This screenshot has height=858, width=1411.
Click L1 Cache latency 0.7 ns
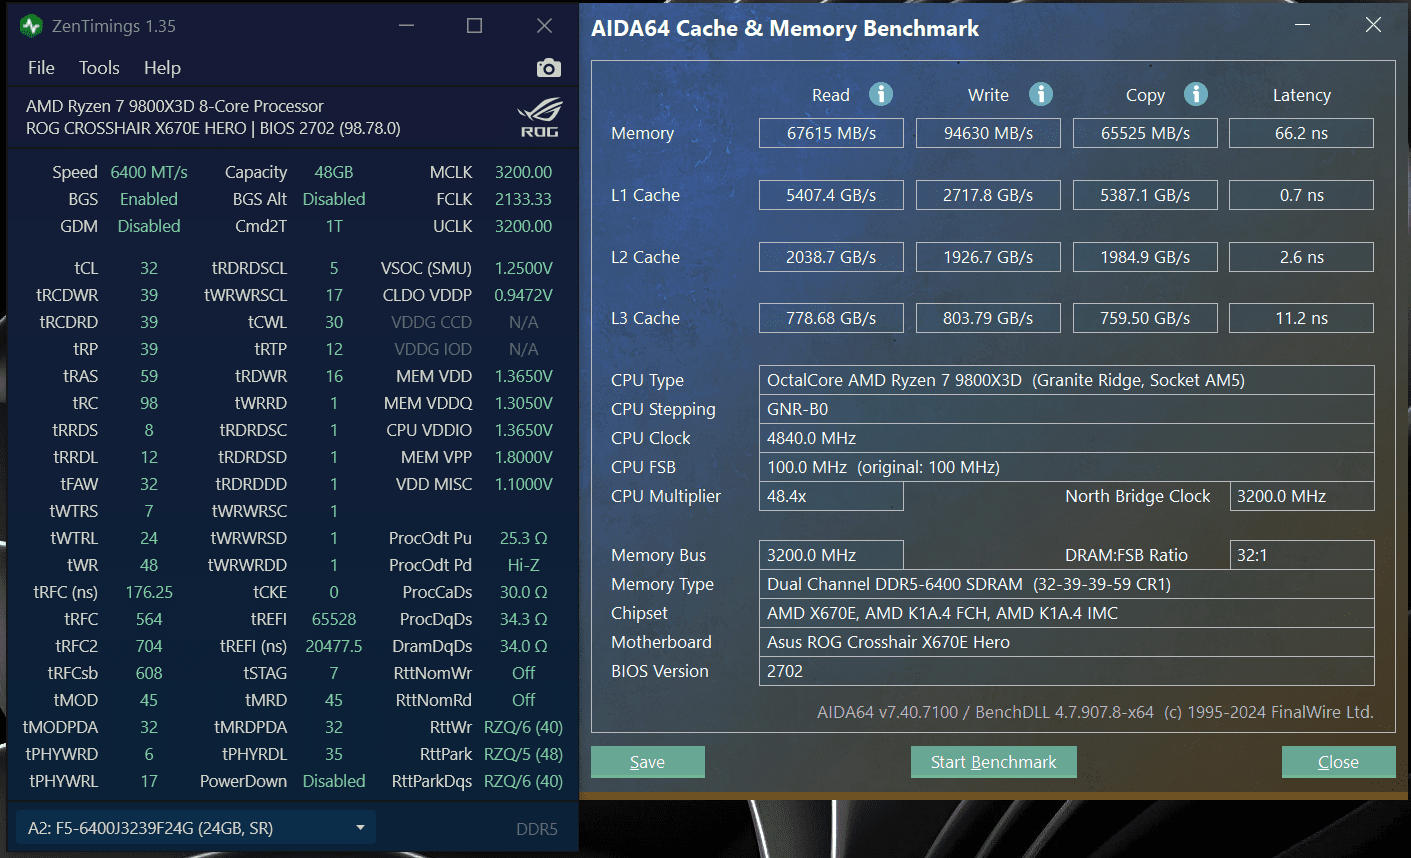(x=1301, y=195)
